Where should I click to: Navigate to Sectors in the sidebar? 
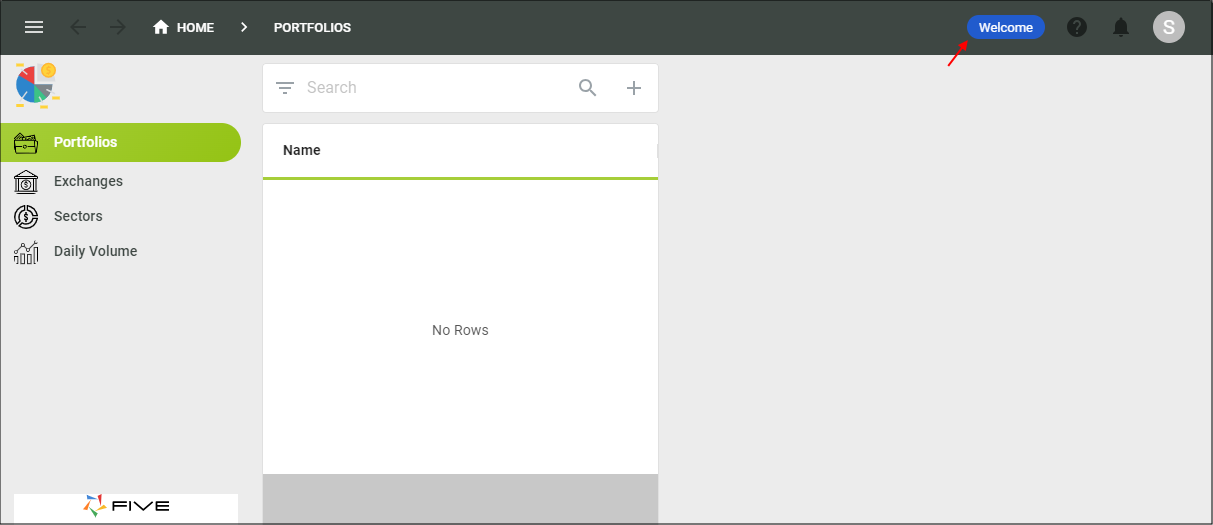78,216
